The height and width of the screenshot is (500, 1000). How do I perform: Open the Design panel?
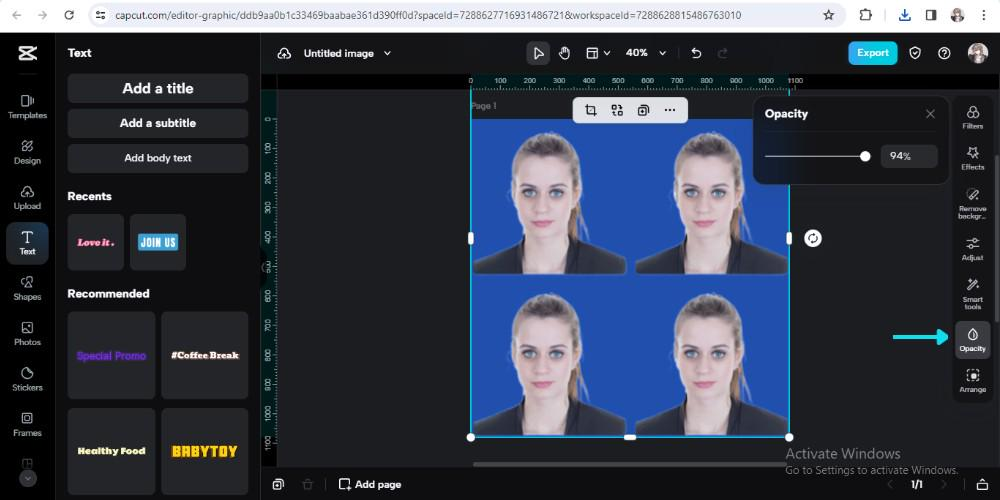pos(27,152)
